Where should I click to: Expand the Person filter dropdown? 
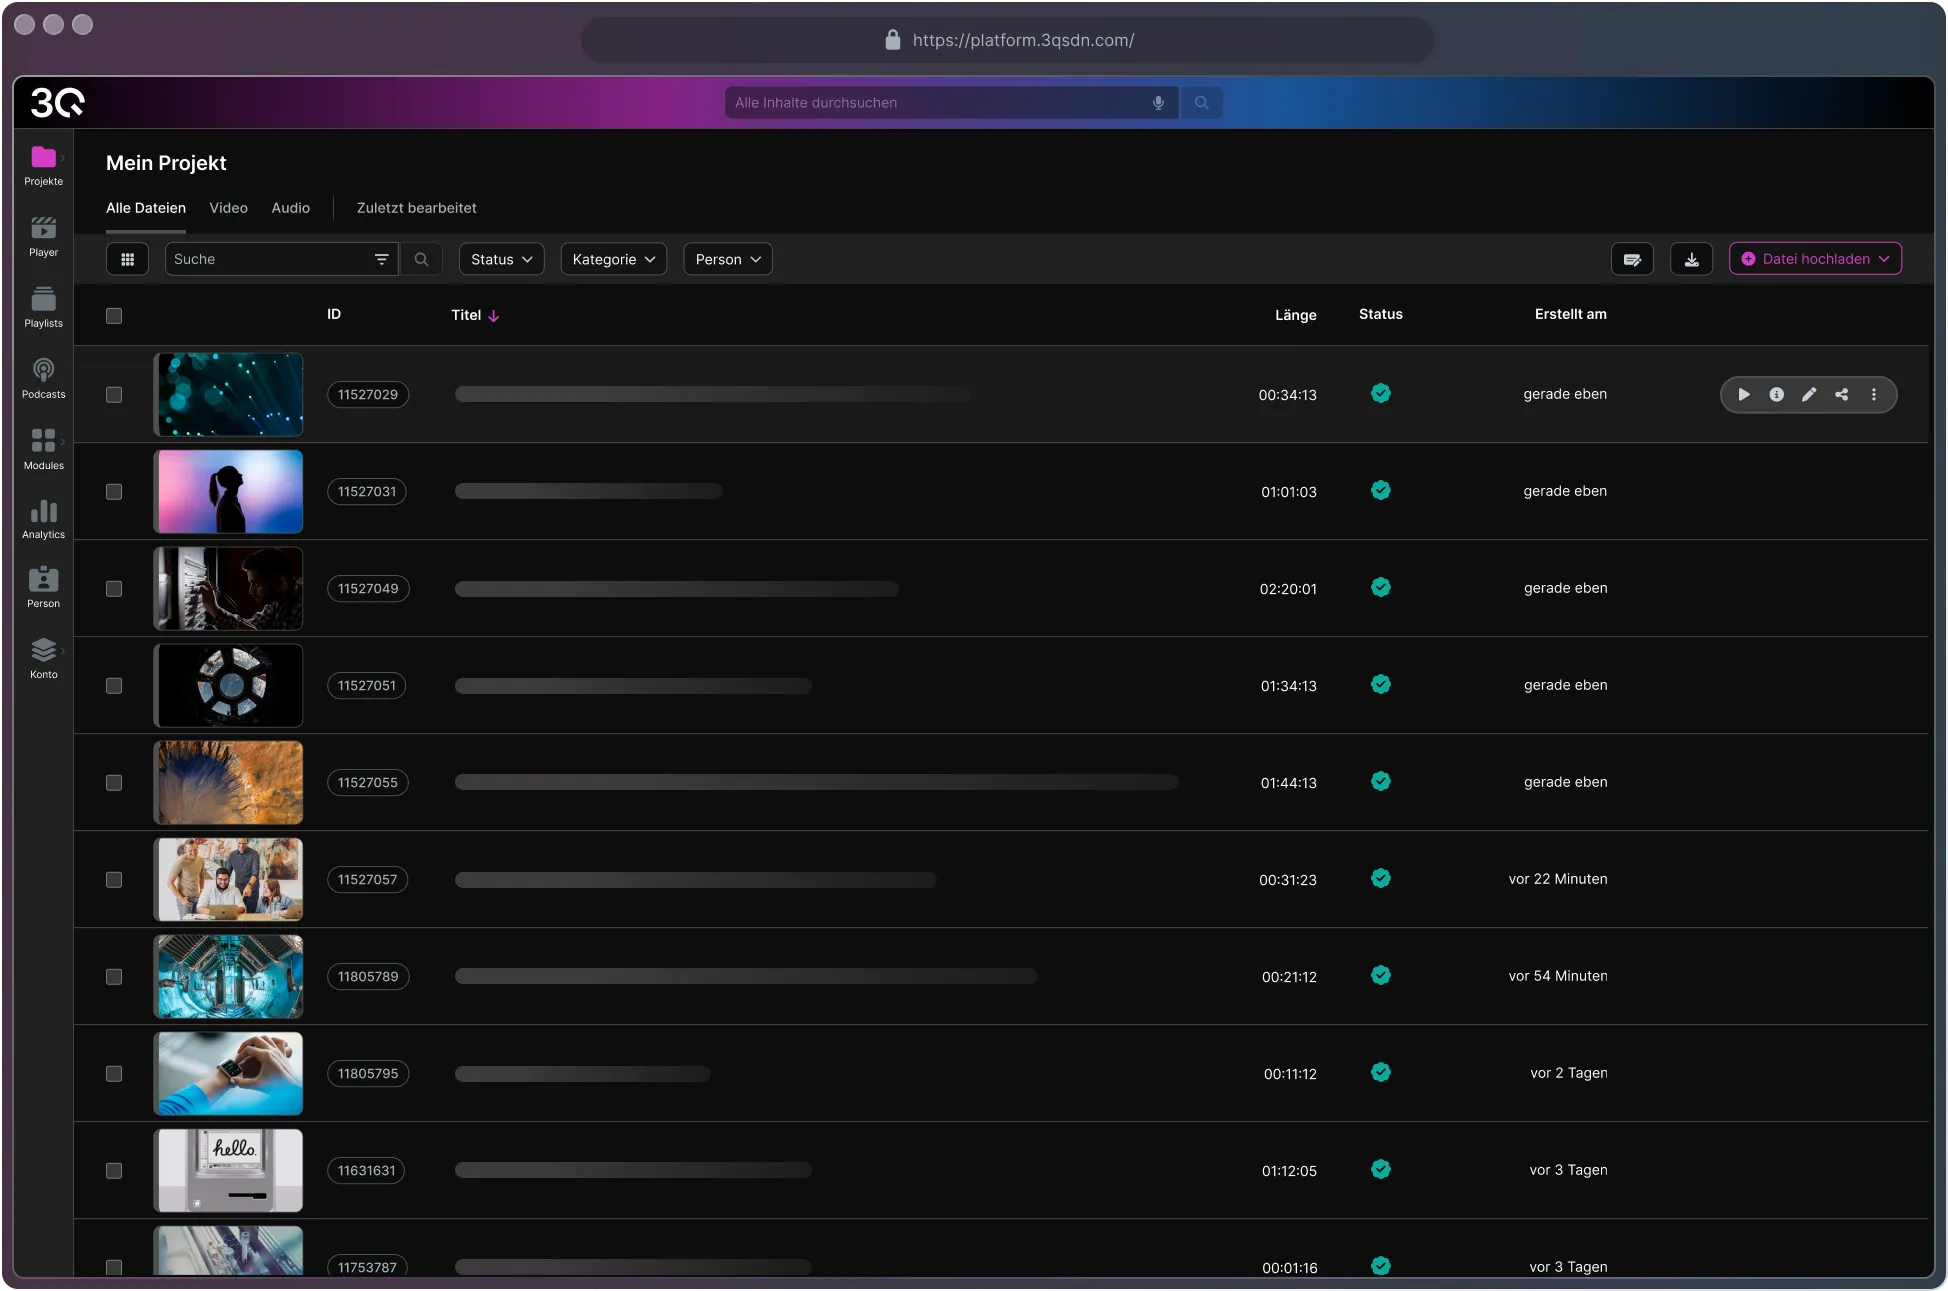tap(727, 259)
